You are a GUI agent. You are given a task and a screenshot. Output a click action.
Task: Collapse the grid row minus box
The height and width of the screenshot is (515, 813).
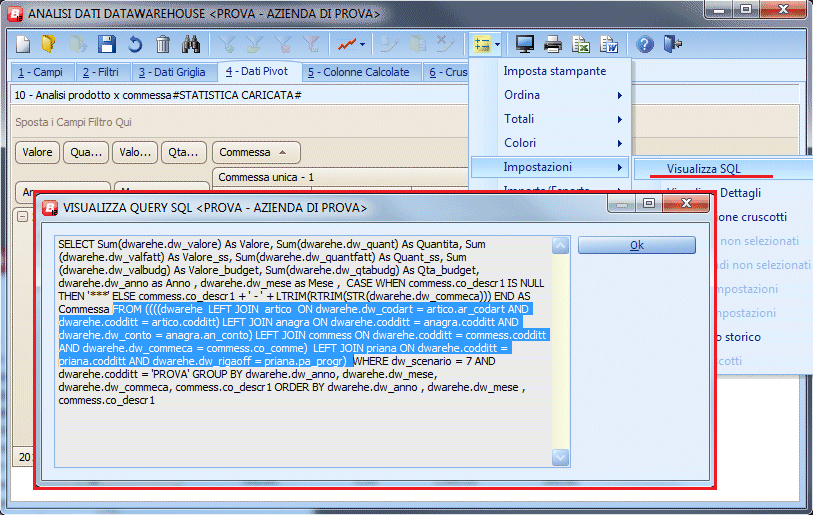(x=22, y=216)
